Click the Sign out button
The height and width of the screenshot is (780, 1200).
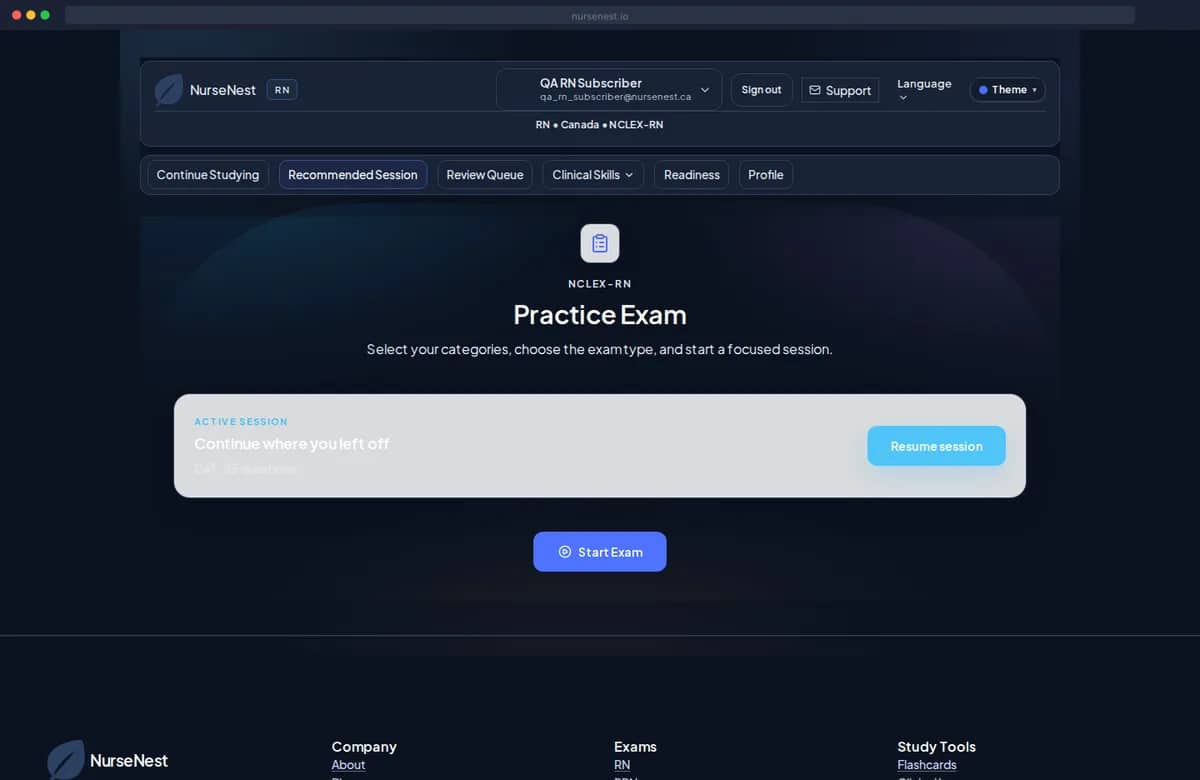pos(762,90)
